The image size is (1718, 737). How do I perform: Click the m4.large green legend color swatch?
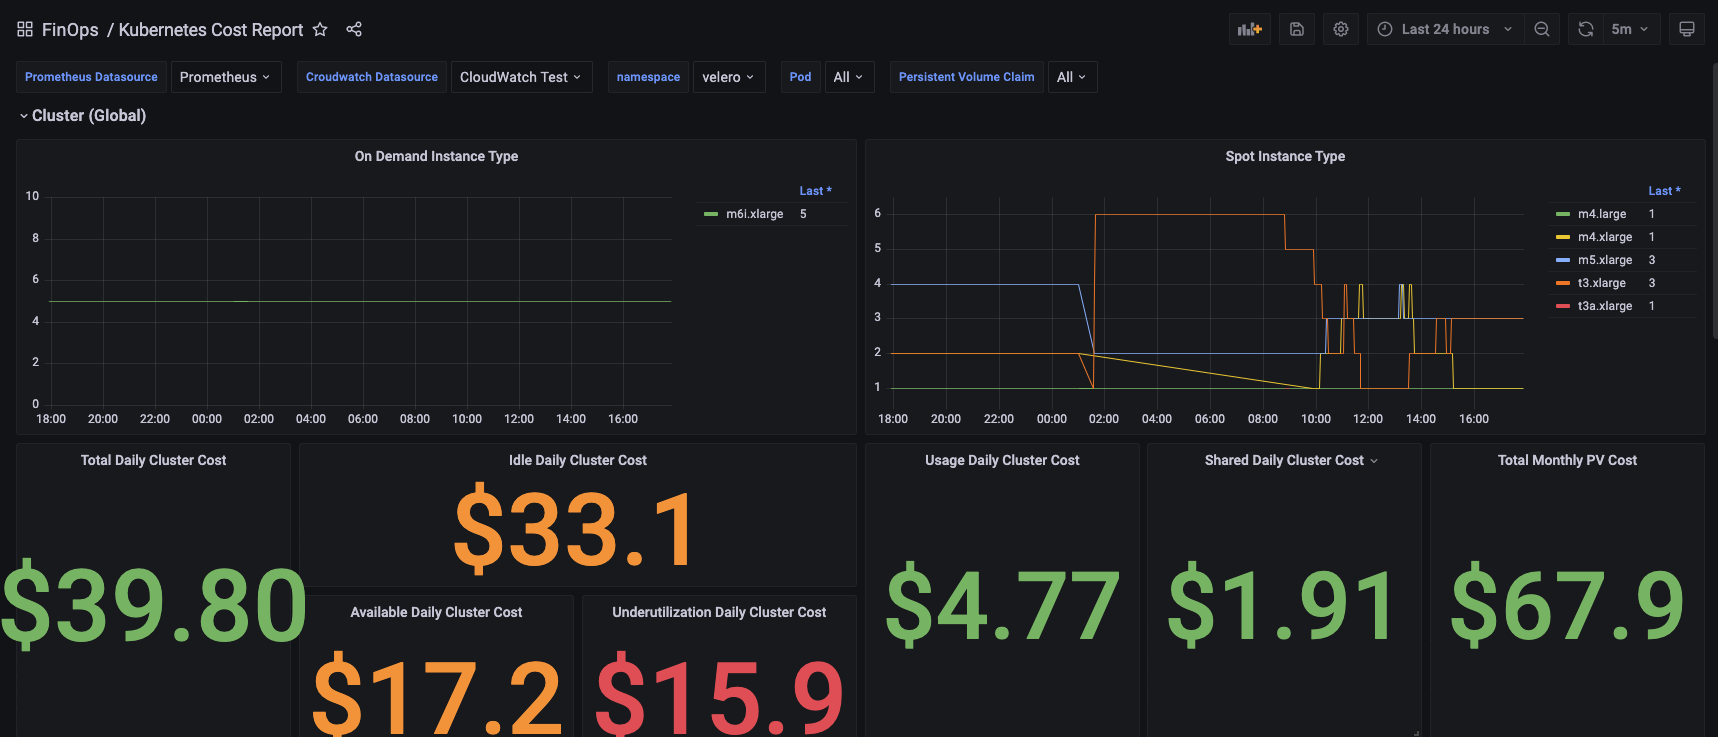1563,214
